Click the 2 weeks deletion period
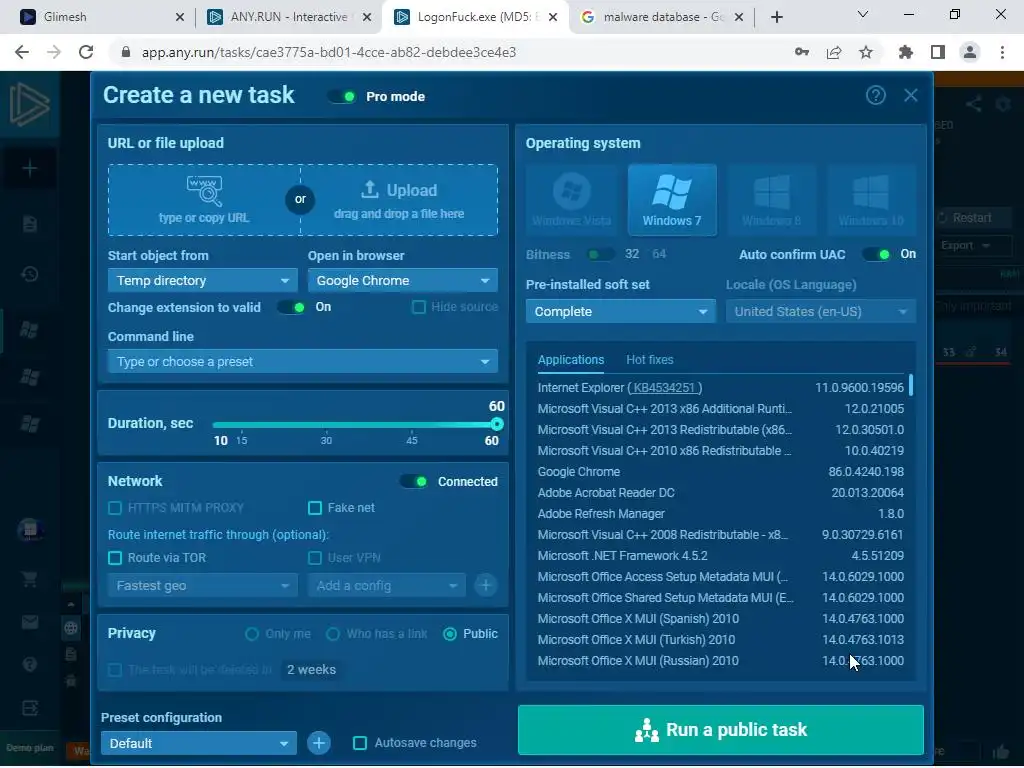 (x=312, y=669)
